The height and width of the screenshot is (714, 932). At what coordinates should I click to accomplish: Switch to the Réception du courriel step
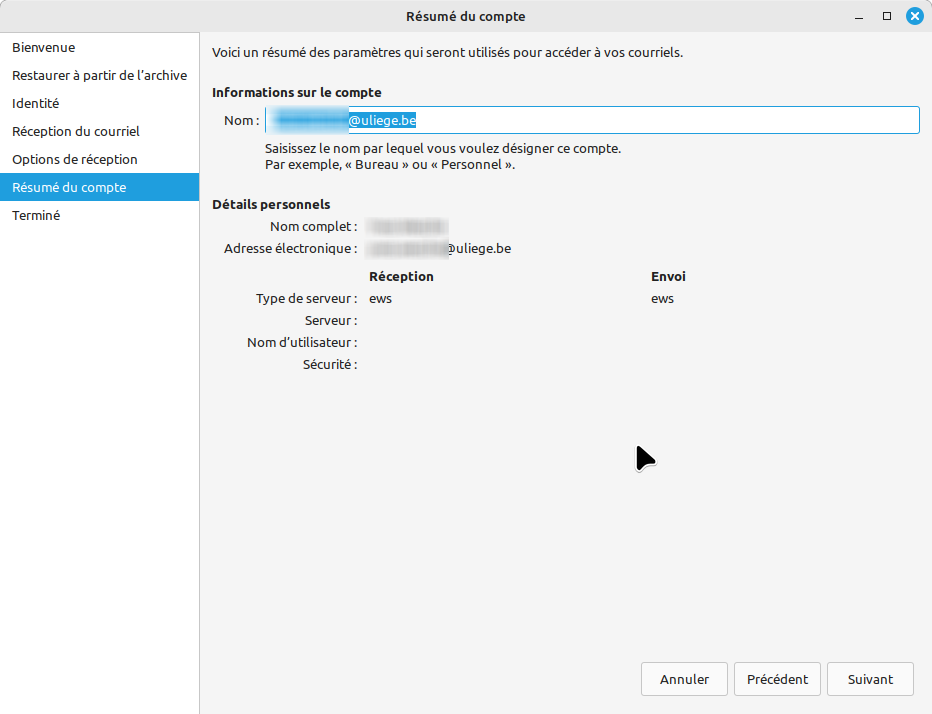(76, 131)
